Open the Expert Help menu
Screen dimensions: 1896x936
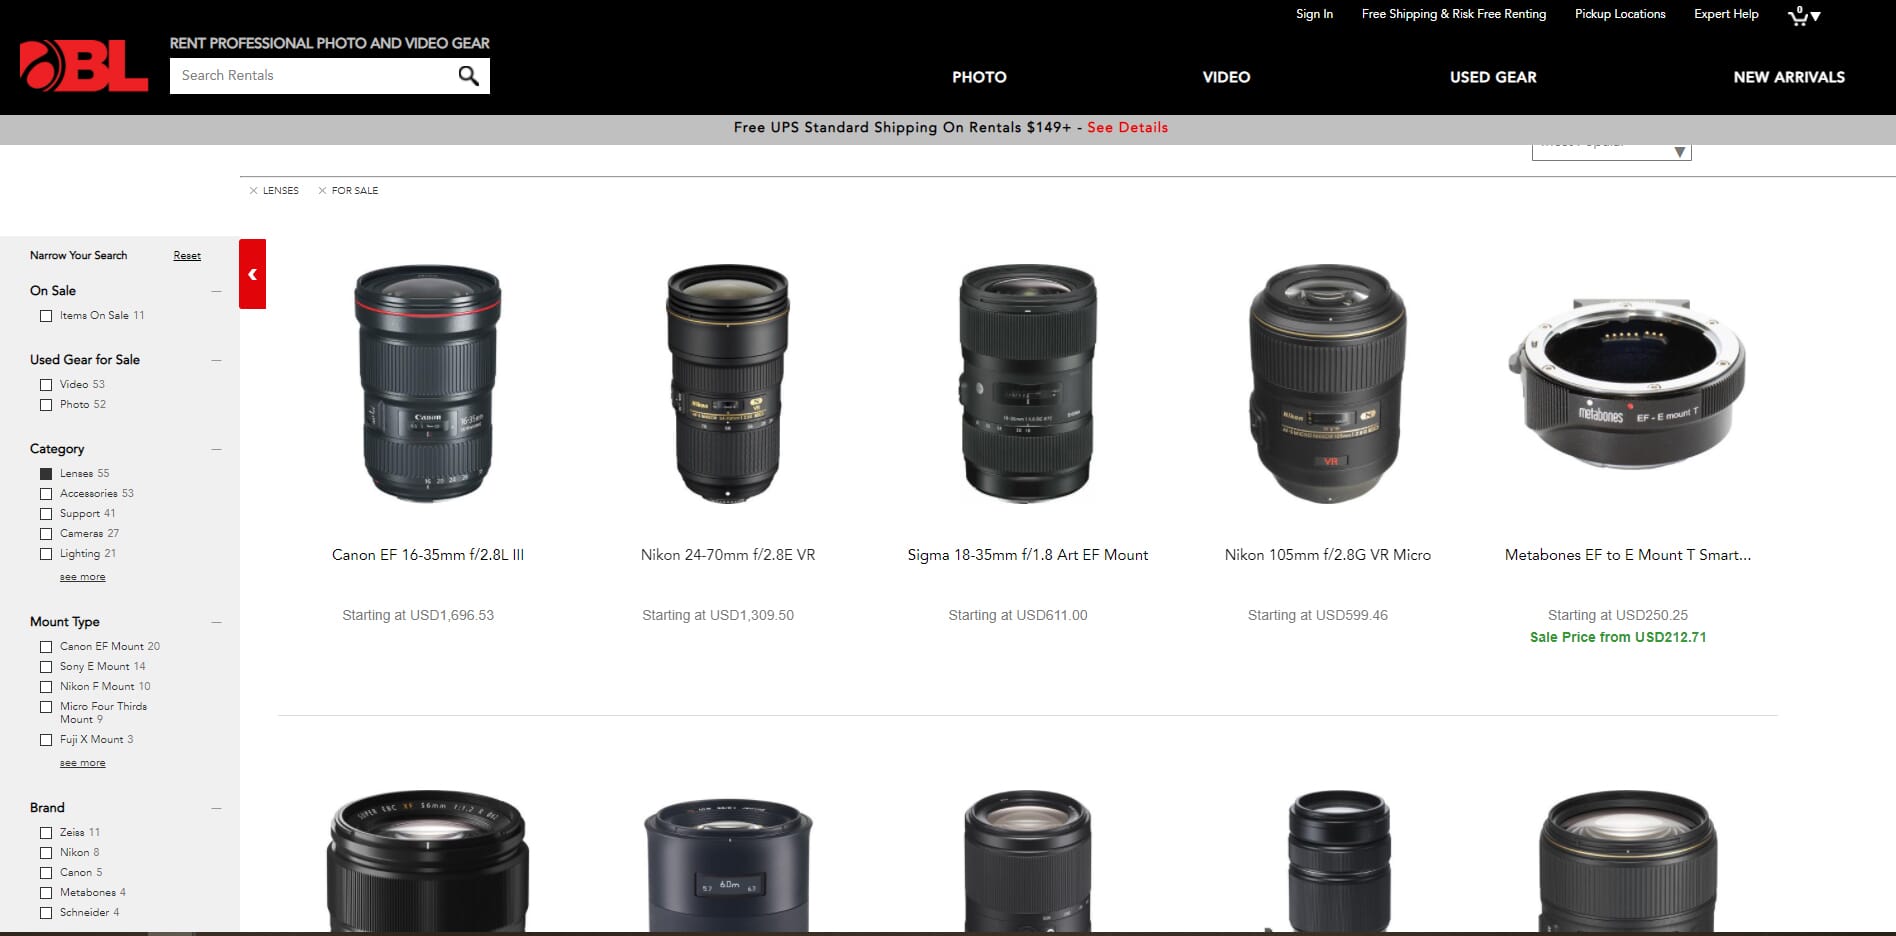(1726, 14)
